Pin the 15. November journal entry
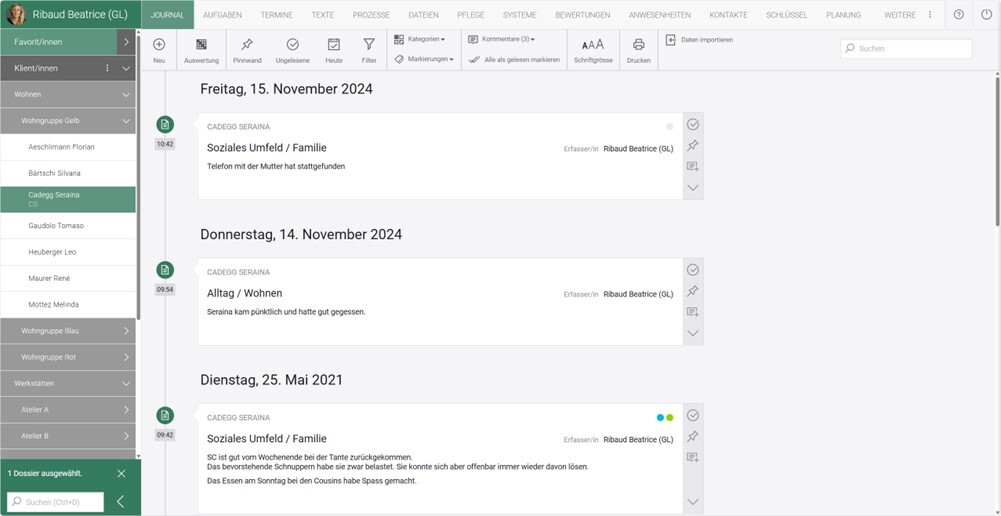 point(693,146)
